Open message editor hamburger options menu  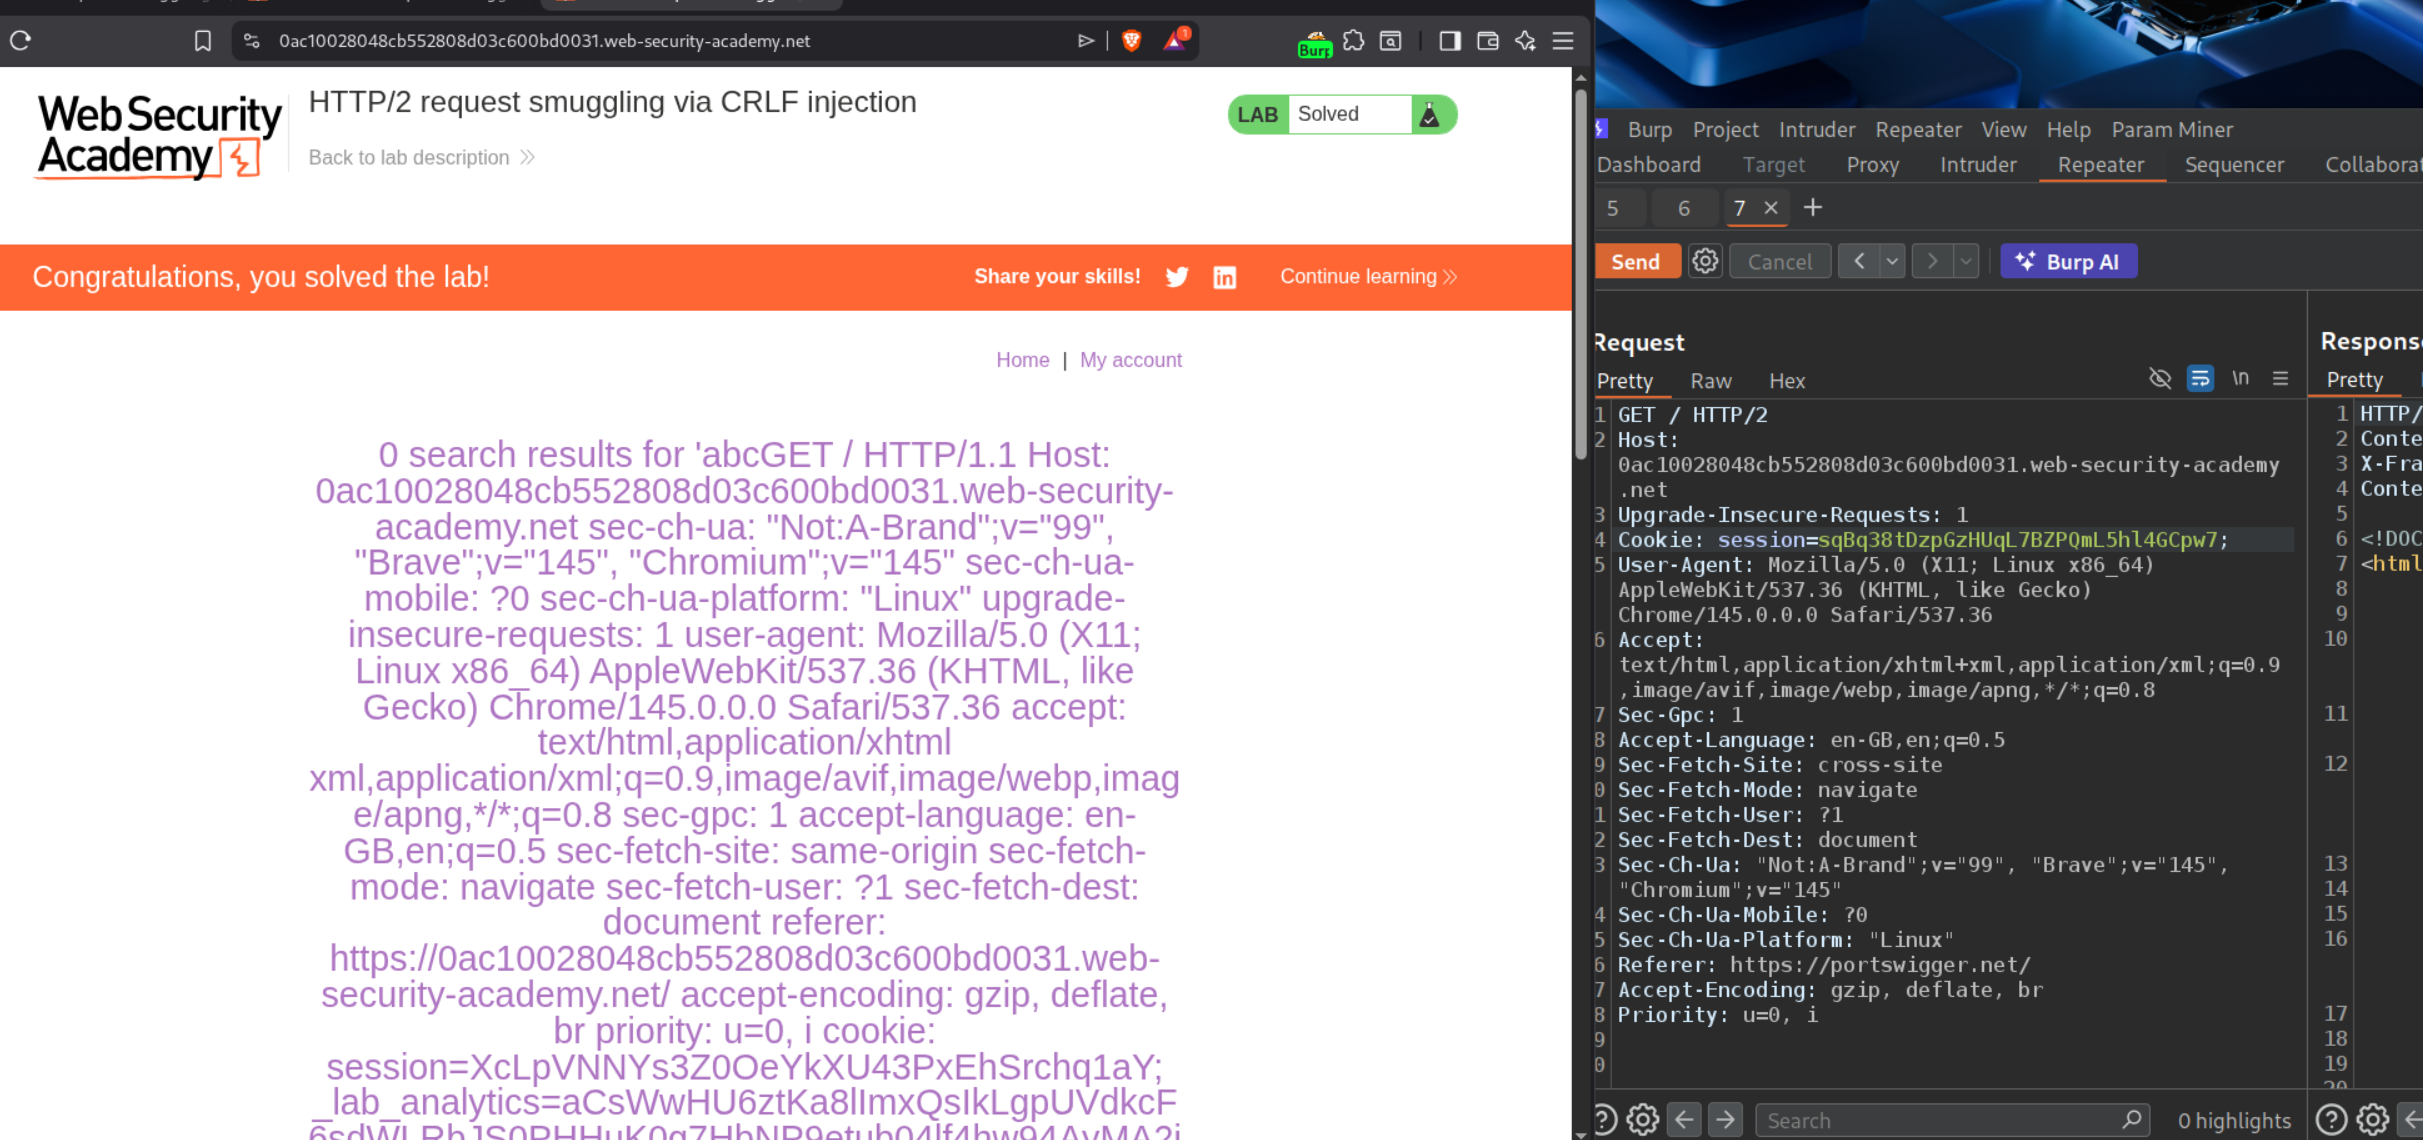pyautogui.click(x=2280, y=378)
